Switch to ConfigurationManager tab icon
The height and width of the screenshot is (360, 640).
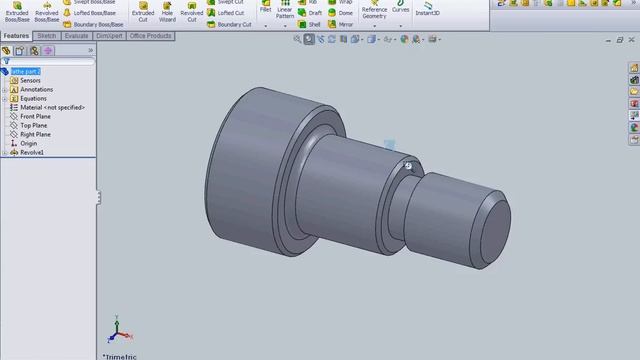pyautogui.click(x=34, y=51)
